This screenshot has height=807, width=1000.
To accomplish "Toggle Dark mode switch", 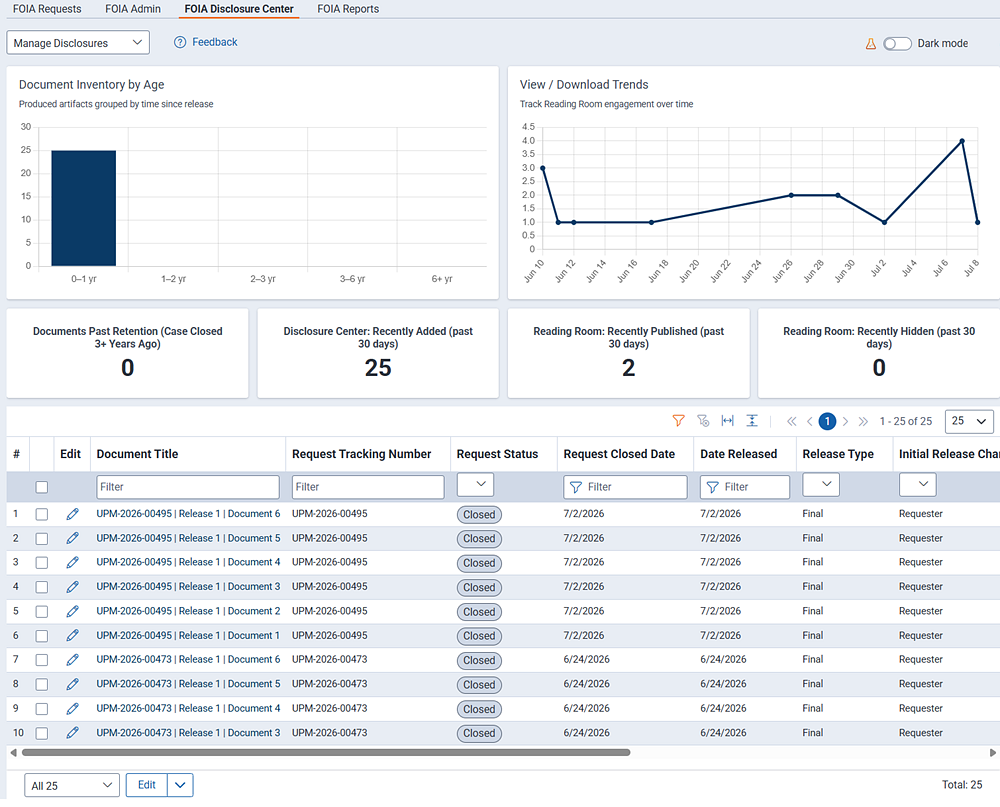I will pos(897,43).
